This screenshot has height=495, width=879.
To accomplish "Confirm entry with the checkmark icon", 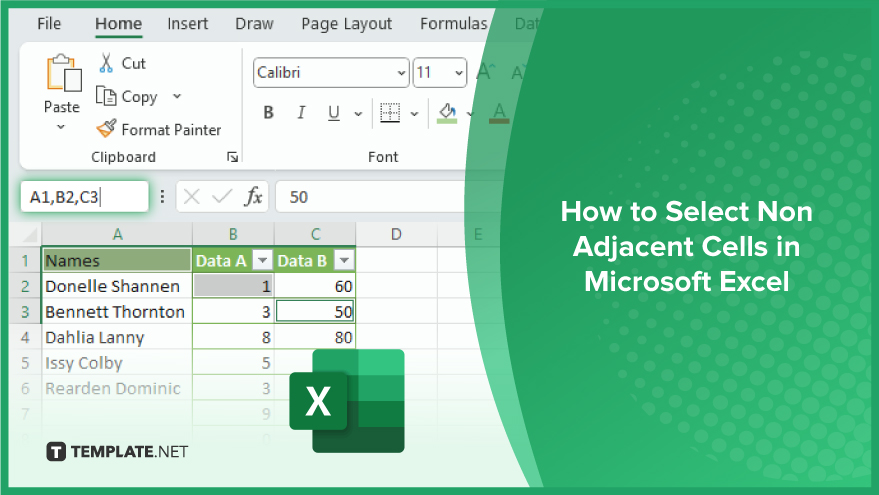I will point(222,197).
